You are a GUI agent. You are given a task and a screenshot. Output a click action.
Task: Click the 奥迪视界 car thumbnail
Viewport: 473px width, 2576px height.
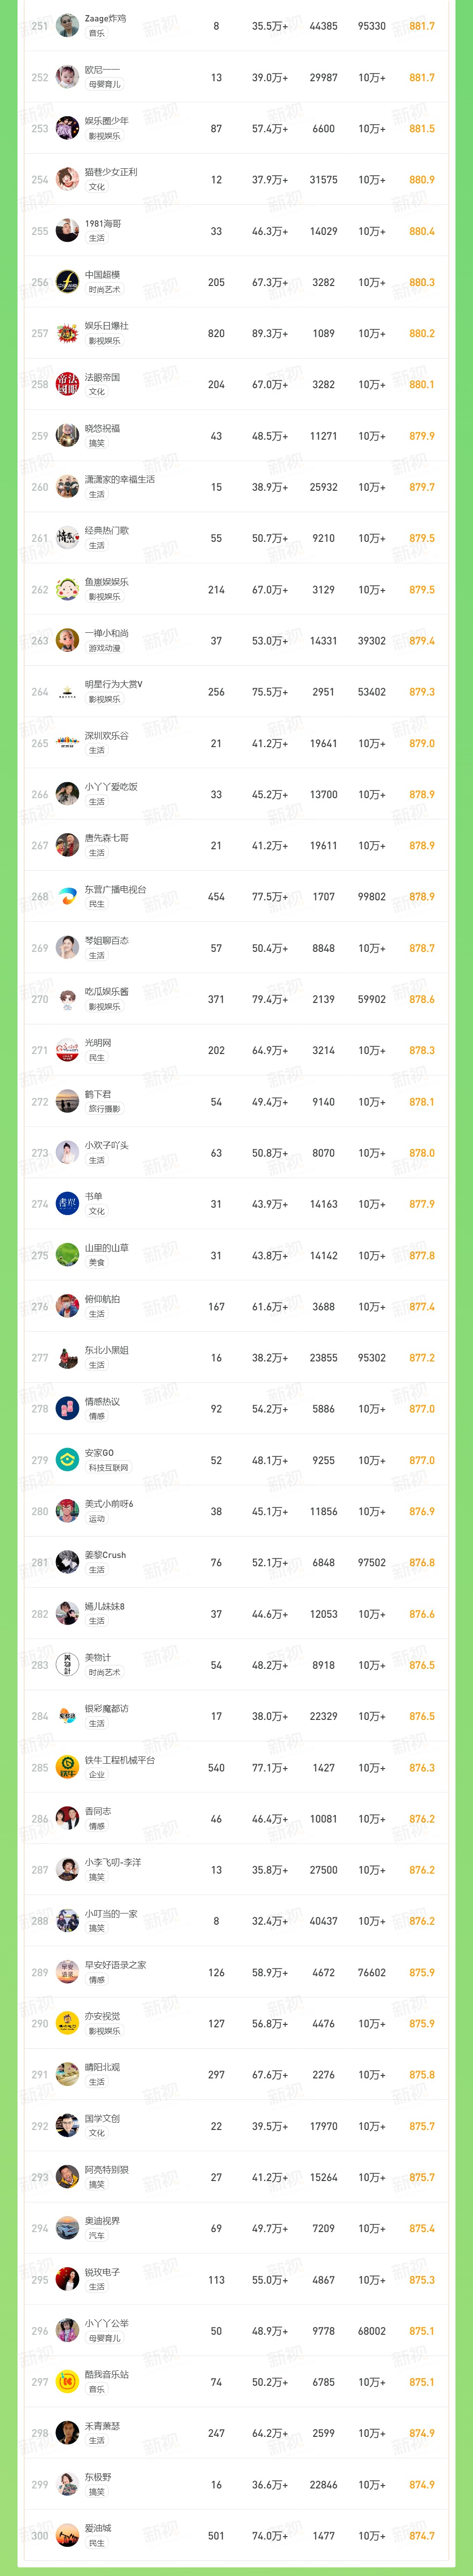coord(67,2228)
